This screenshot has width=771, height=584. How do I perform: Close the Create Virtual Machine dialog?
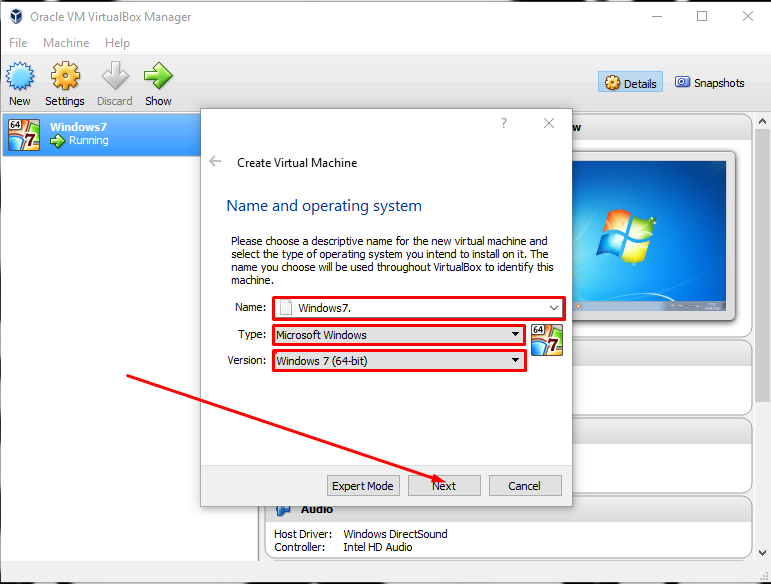[549, 123]
